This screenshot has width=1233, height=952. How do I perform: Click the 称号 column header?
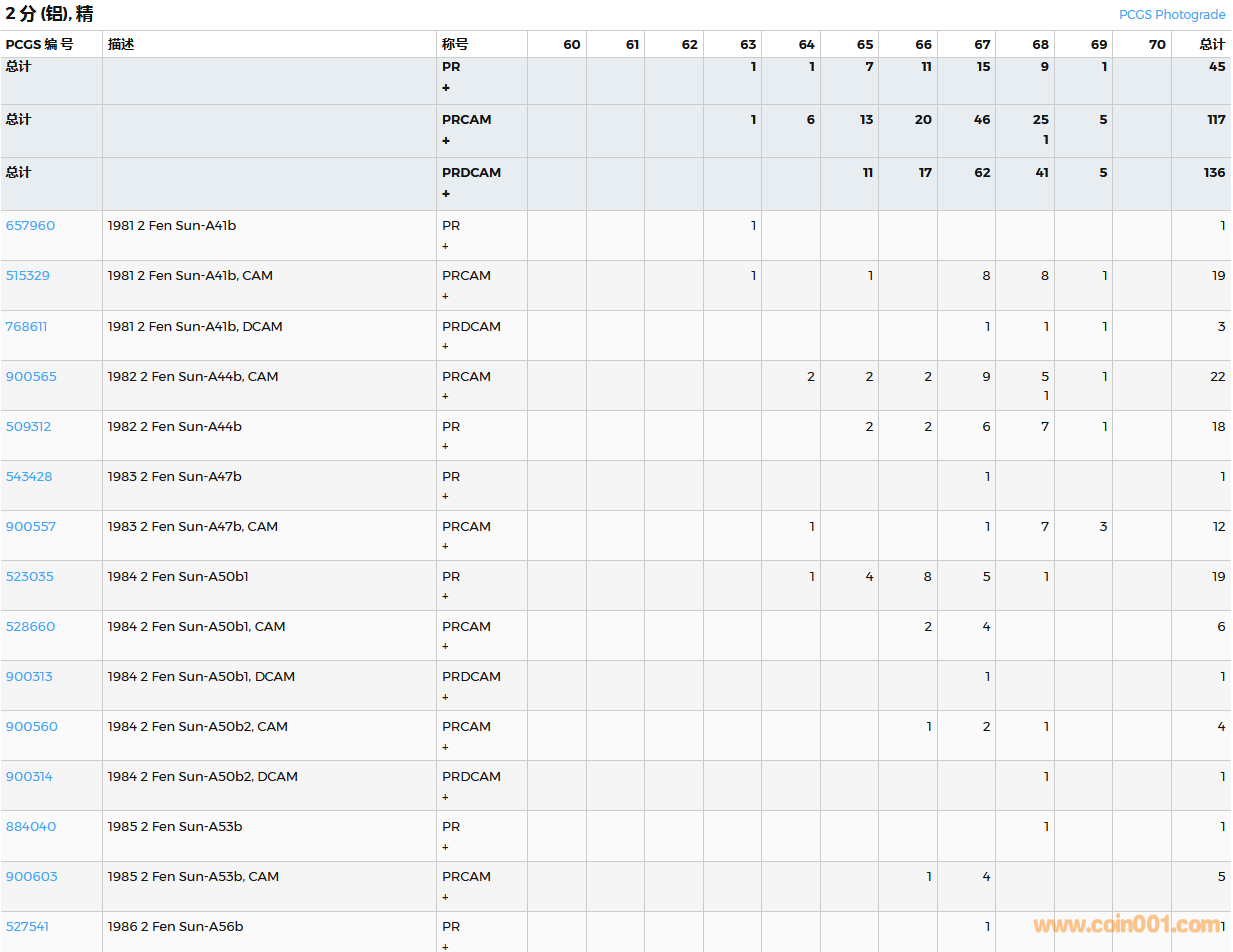tap(455, 45)
